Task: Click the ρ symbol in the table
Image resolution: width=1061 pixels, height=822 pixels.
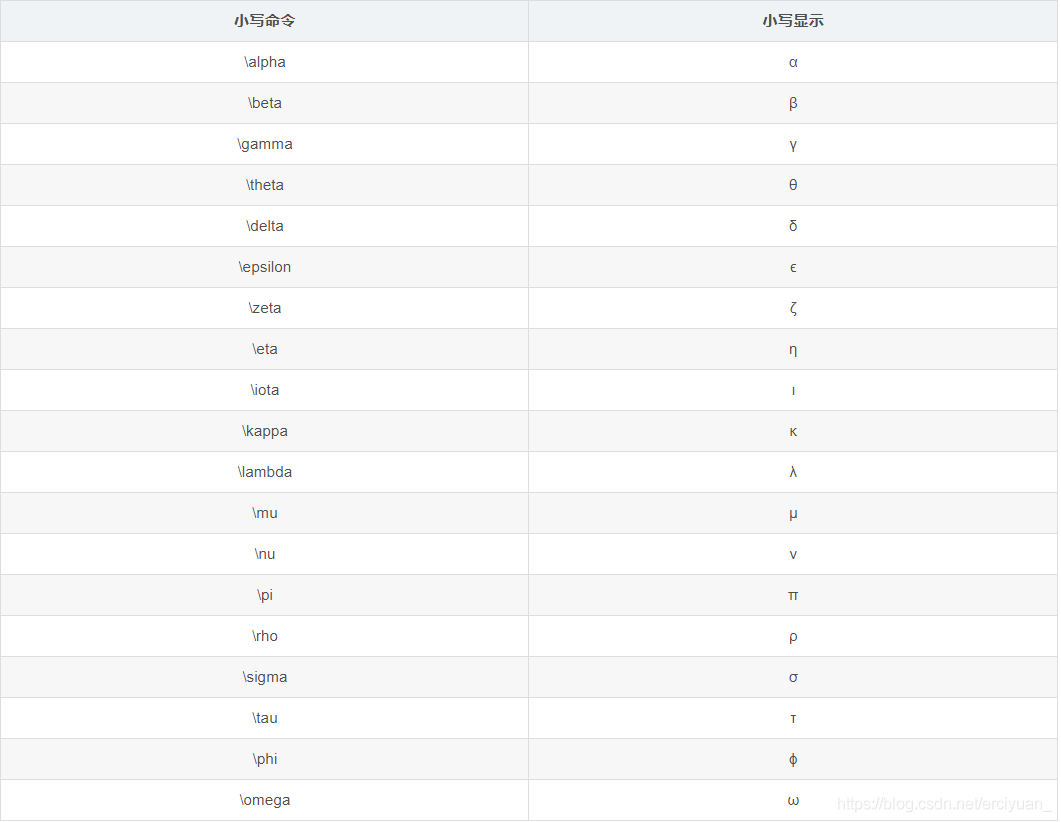Action: 793,636
